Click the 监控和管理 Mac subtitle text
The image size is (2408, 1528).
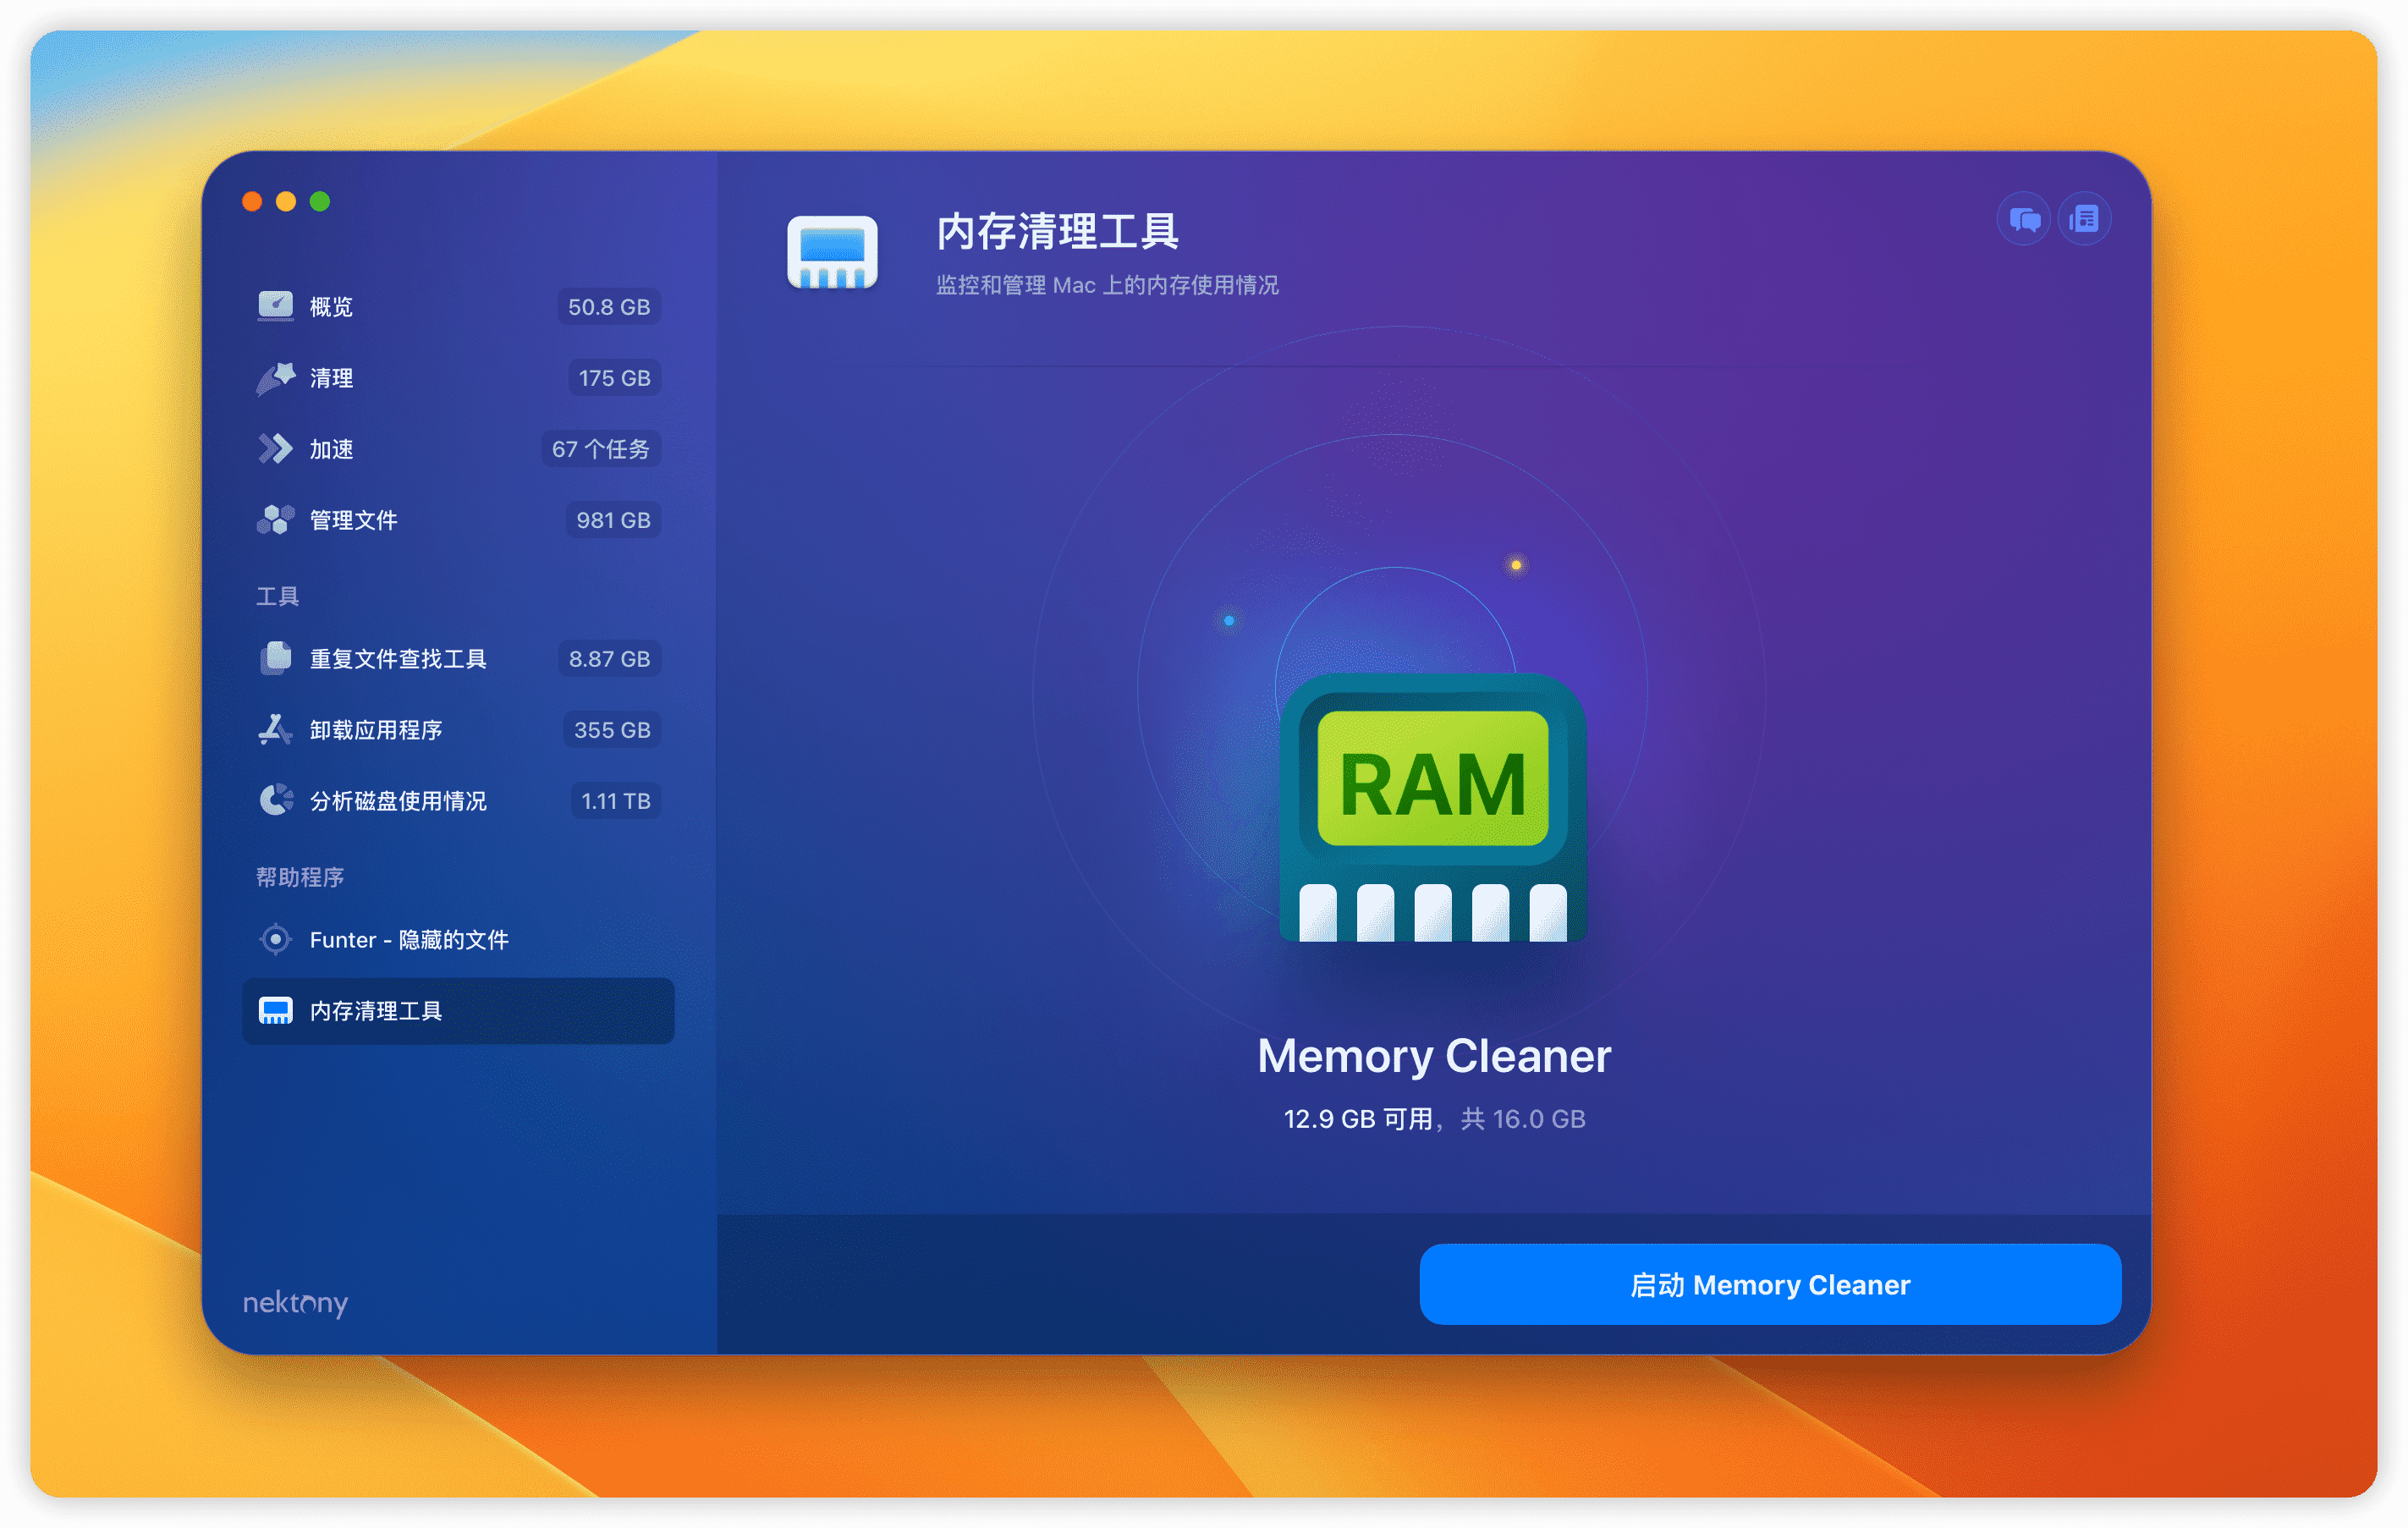pos(1107,285)
